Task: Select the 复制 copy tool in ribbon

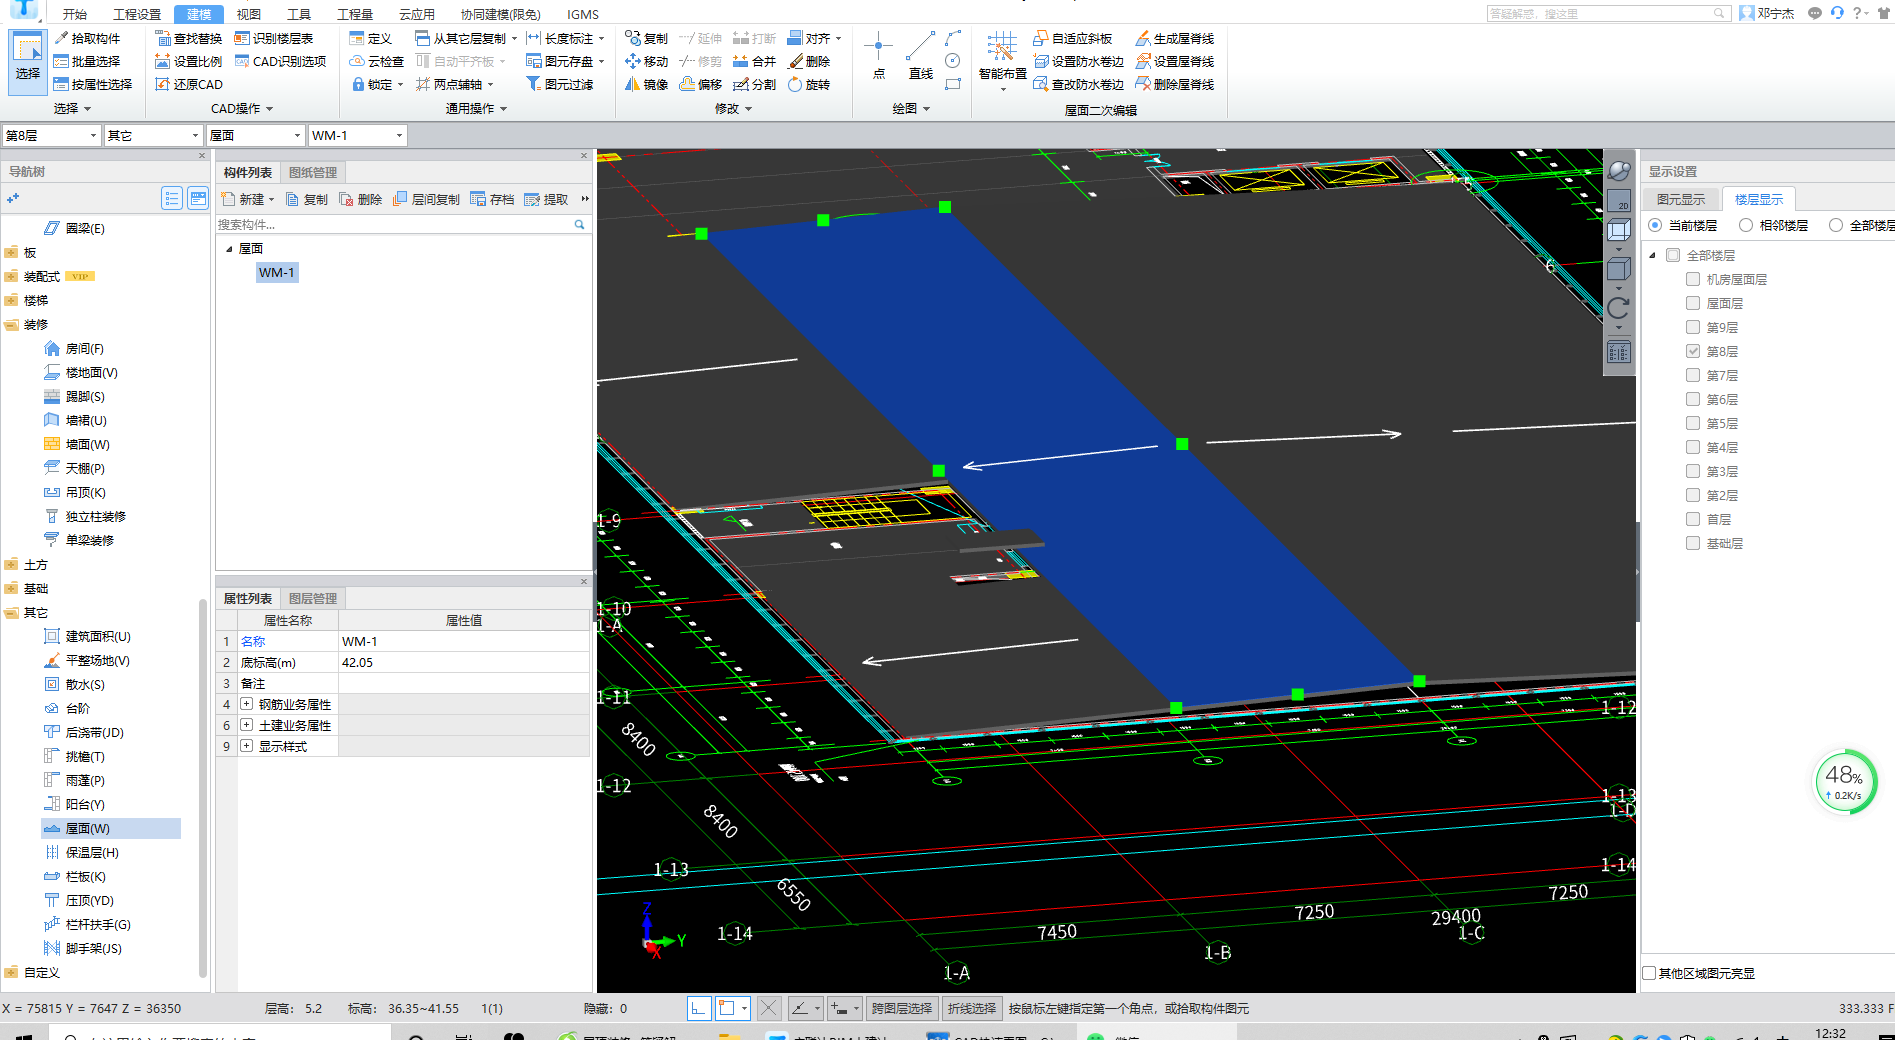Action: pyautogui.click(x=647, y=38)
